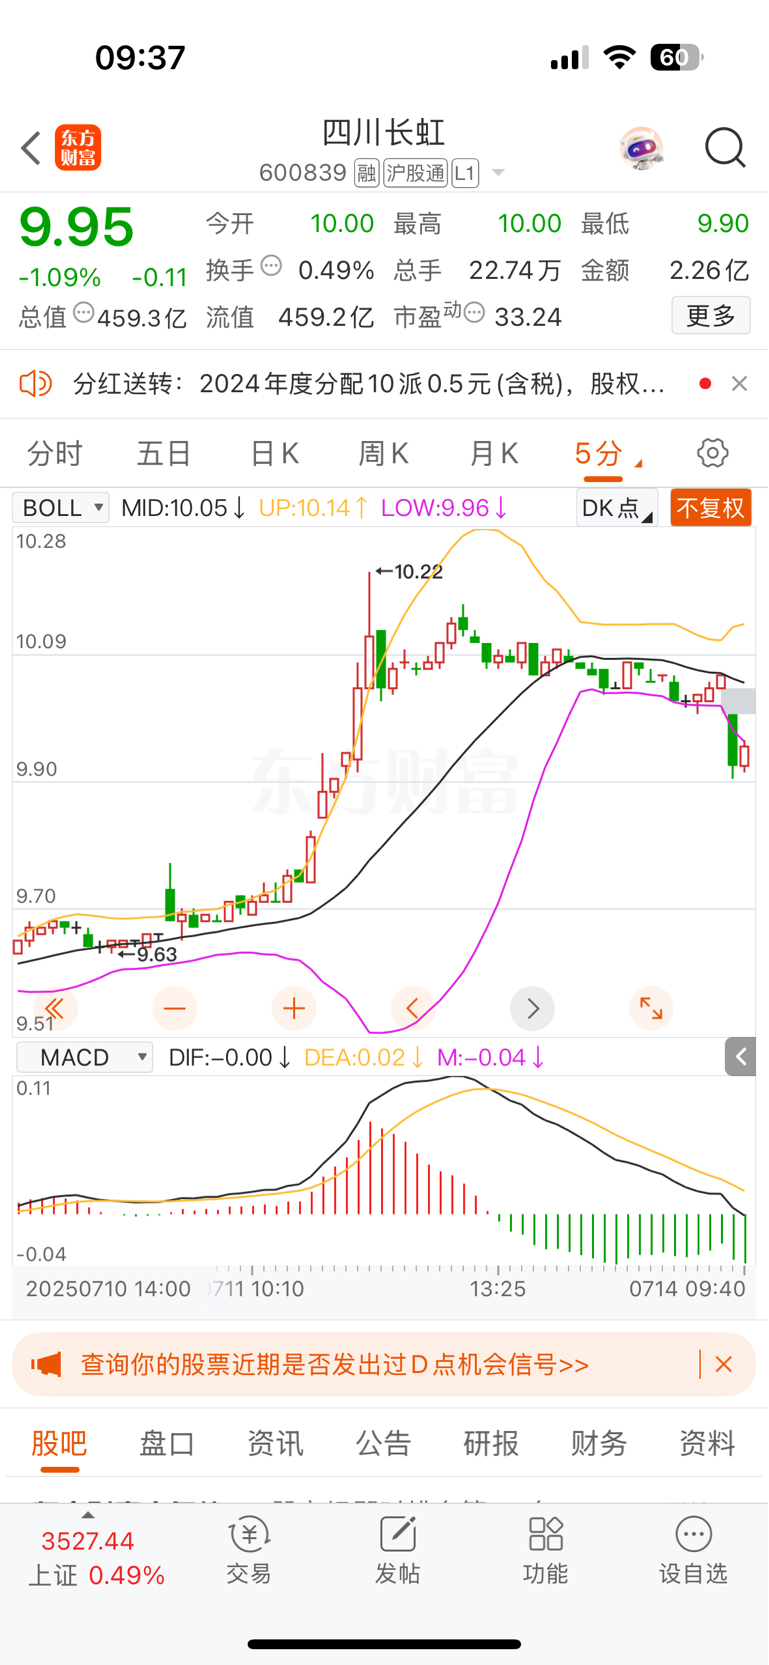Zoom out chart with minus button

pyautogui.click(x=174, y=1008)
